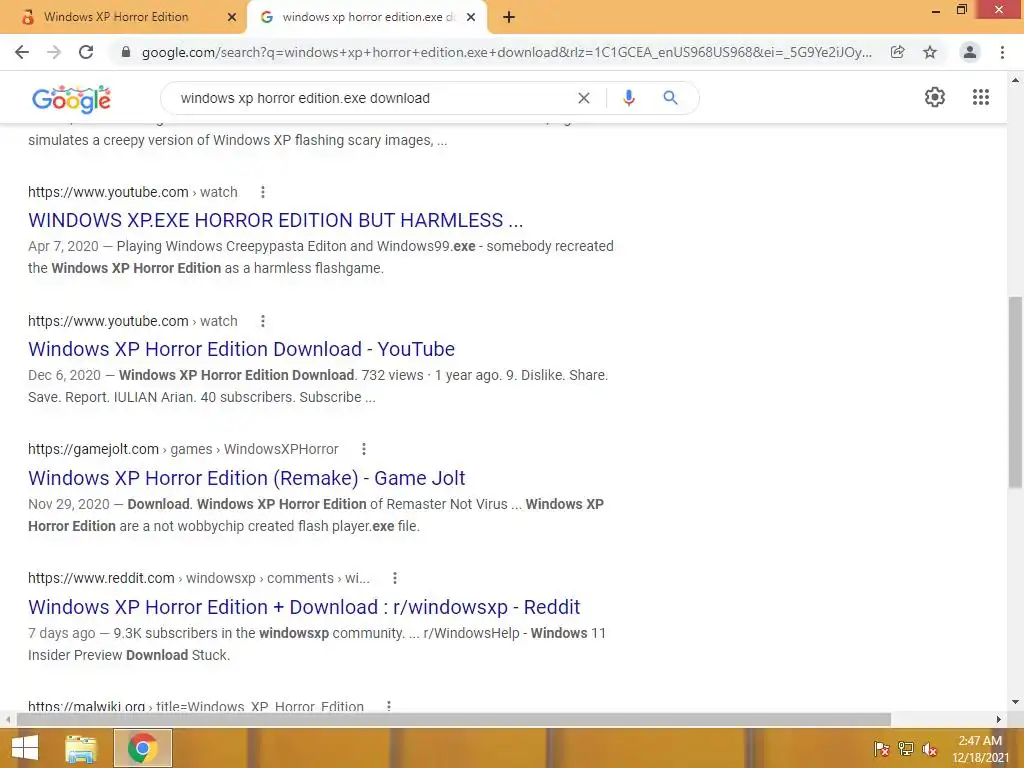Viewport: 1024px width, 768px height.
Task: Click scroll-up arrow of vertical scrollbar
Action: (1015, 80)
